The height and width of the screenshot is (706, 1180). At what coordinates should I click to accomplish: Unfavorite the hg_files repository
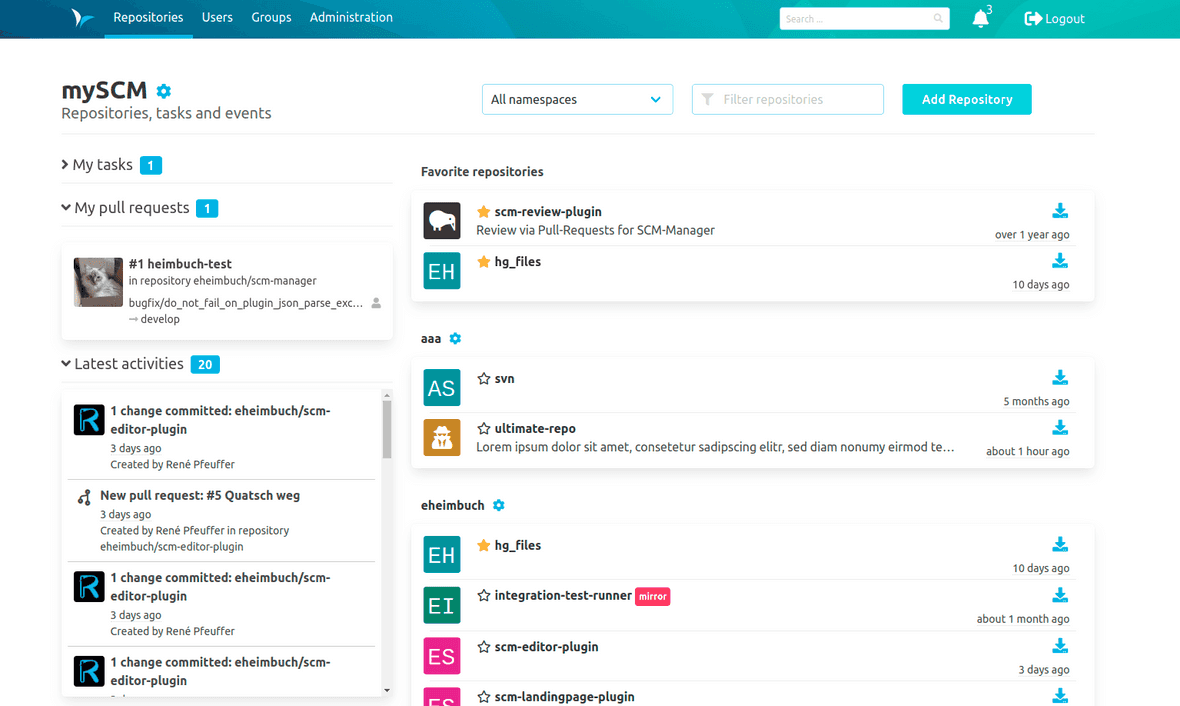coord(481,261)
